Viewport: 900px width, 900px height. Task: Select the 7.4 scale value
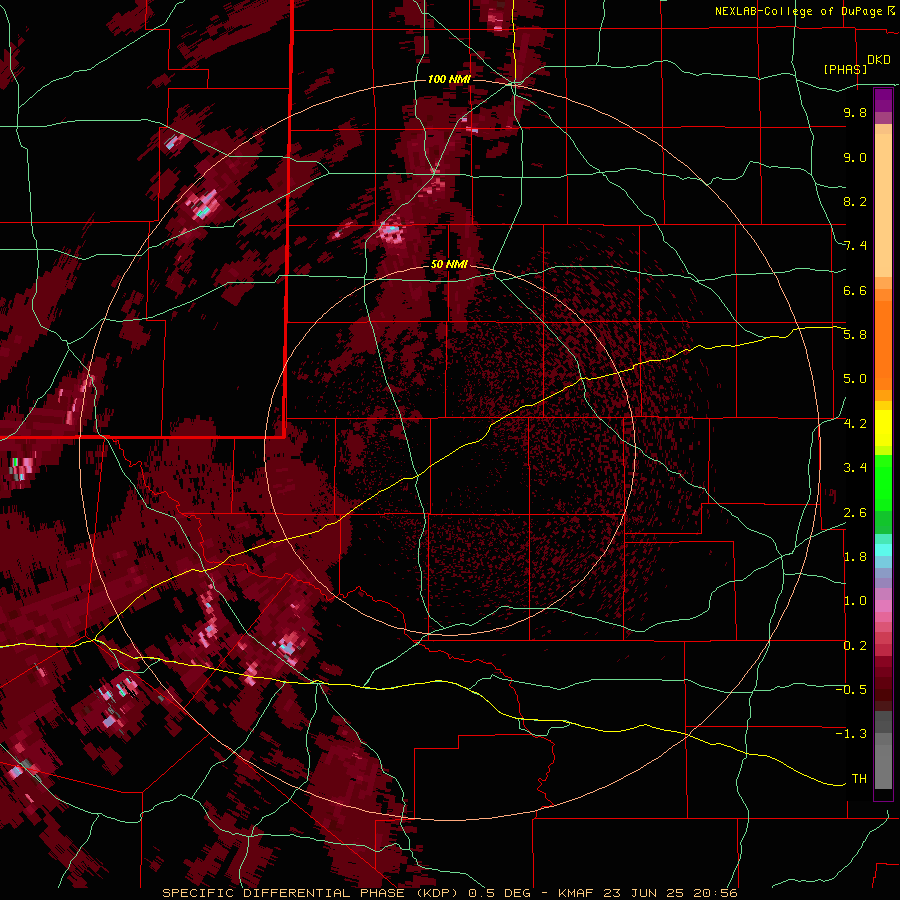(x=855, y=246)
